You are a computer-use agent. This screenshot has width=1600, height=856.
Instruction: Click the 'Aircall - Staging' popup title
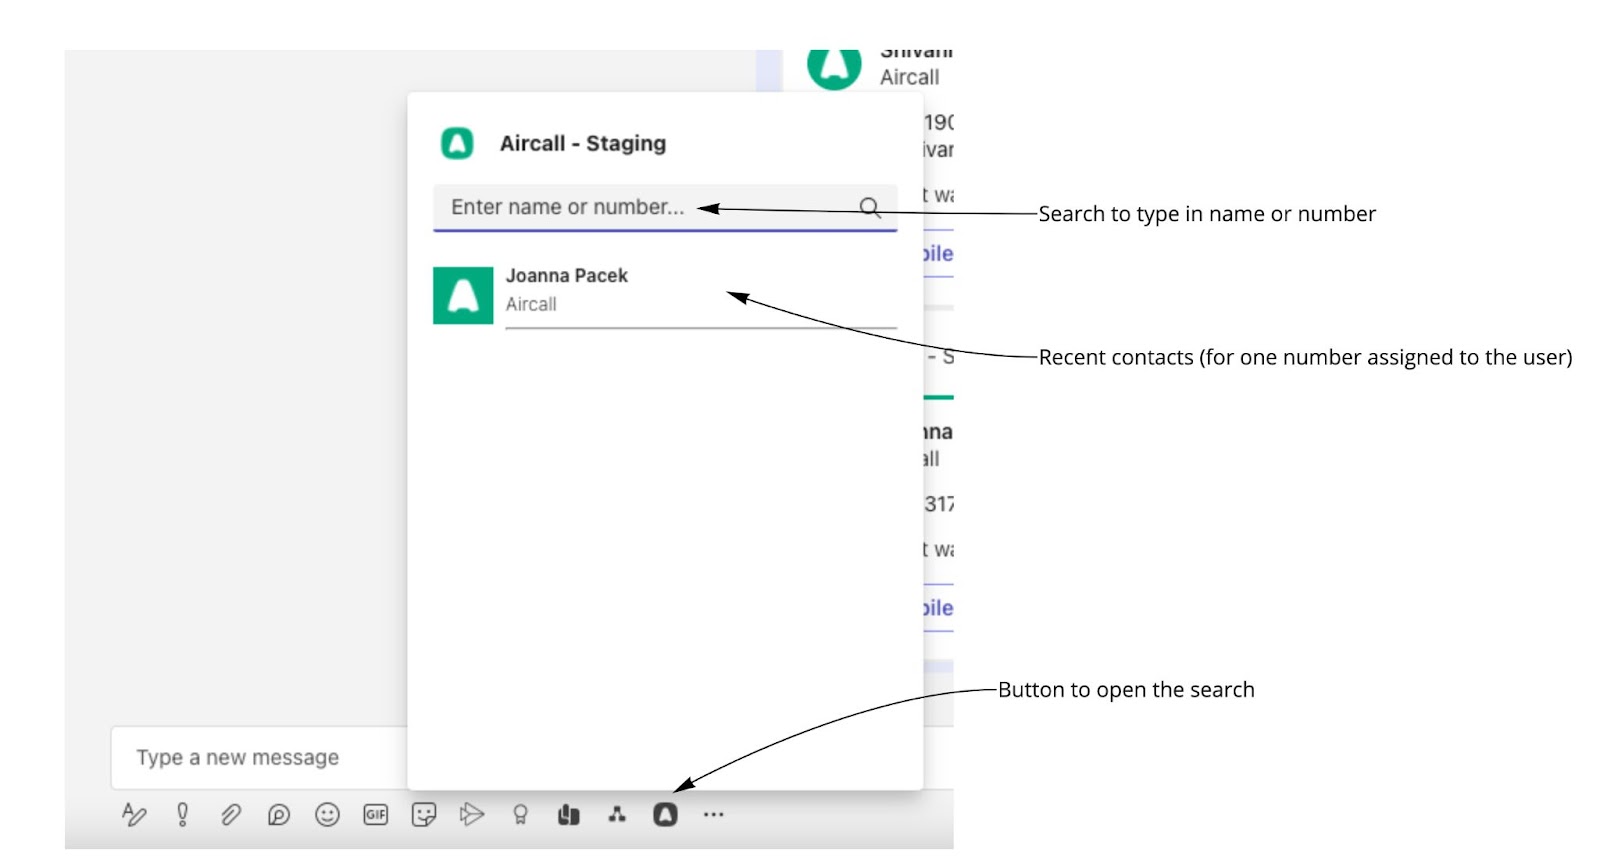[583, 143]
